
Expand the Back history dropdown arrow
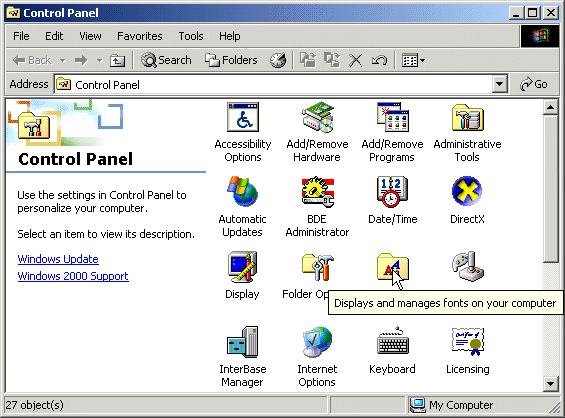[63, 60]
